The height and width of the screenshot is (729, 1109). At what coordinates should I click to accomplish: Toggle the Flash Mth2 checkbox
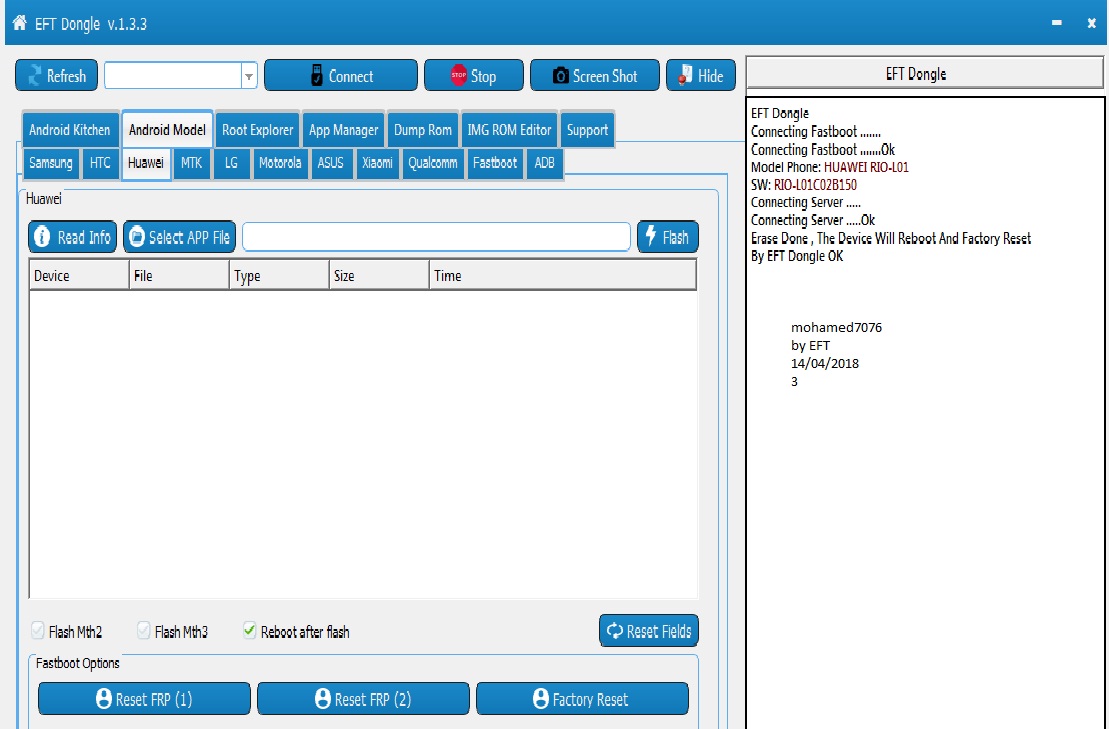[x=37, y=630]
